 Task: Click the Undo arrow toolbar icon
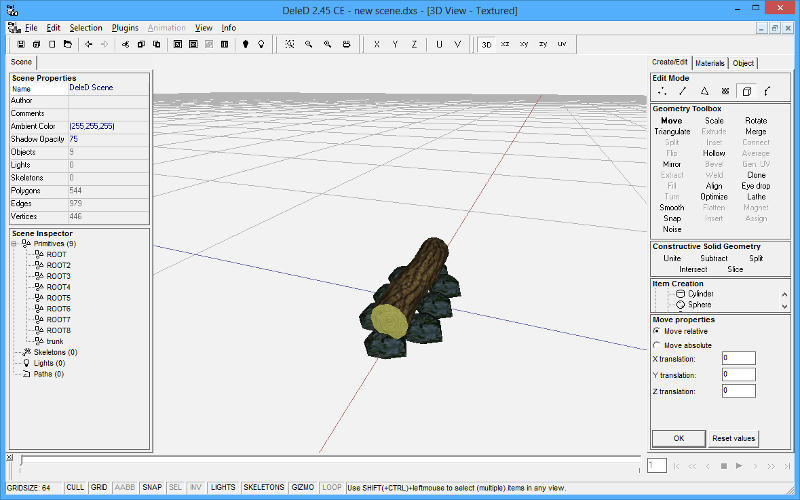click(89, 44)
